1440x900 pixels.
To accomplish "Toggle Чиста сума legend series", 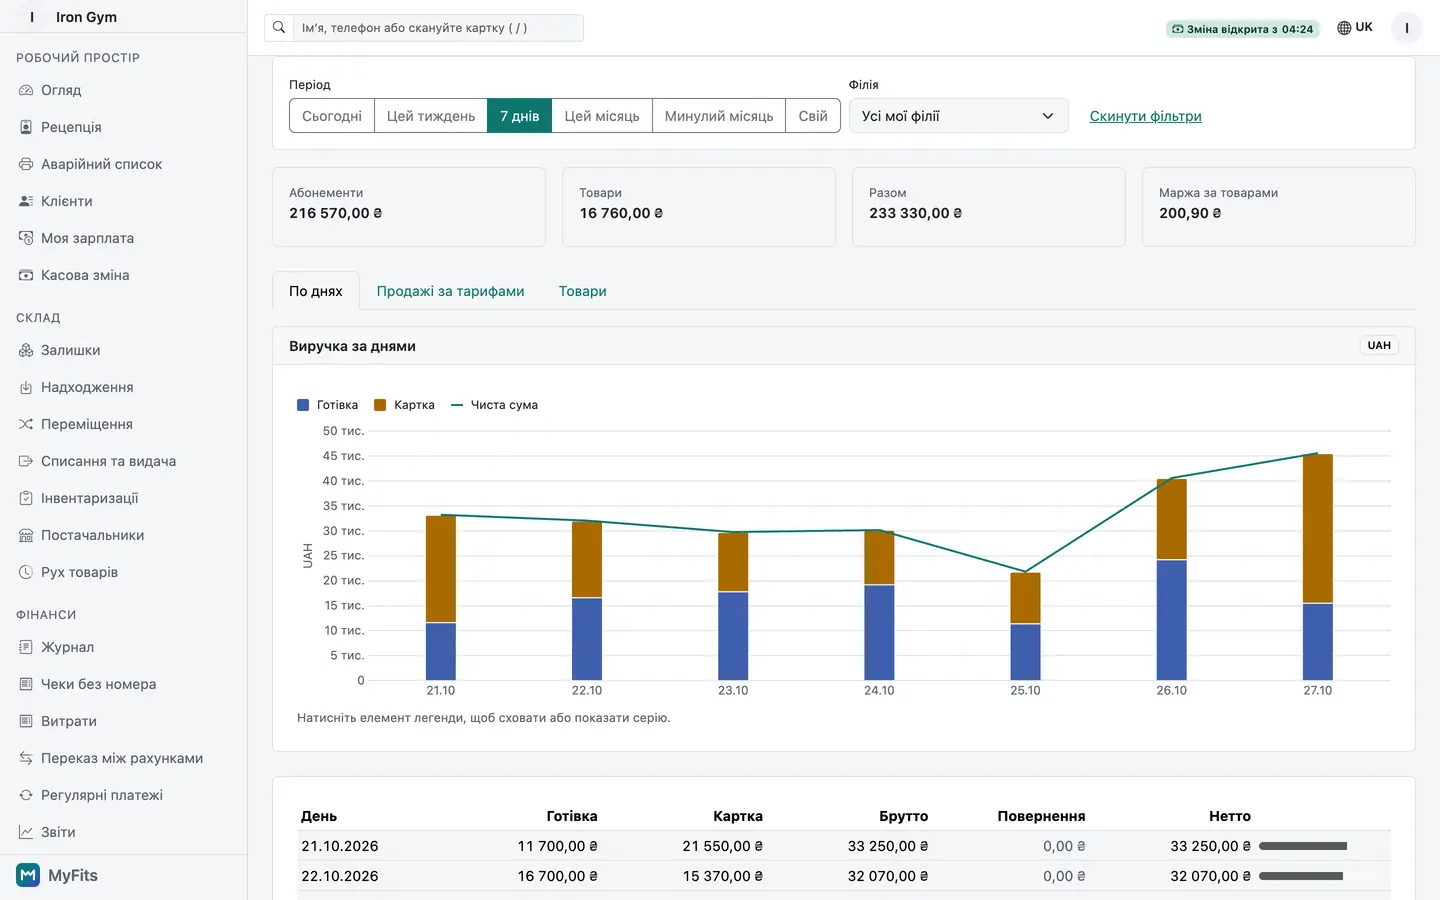I will 494,405.
